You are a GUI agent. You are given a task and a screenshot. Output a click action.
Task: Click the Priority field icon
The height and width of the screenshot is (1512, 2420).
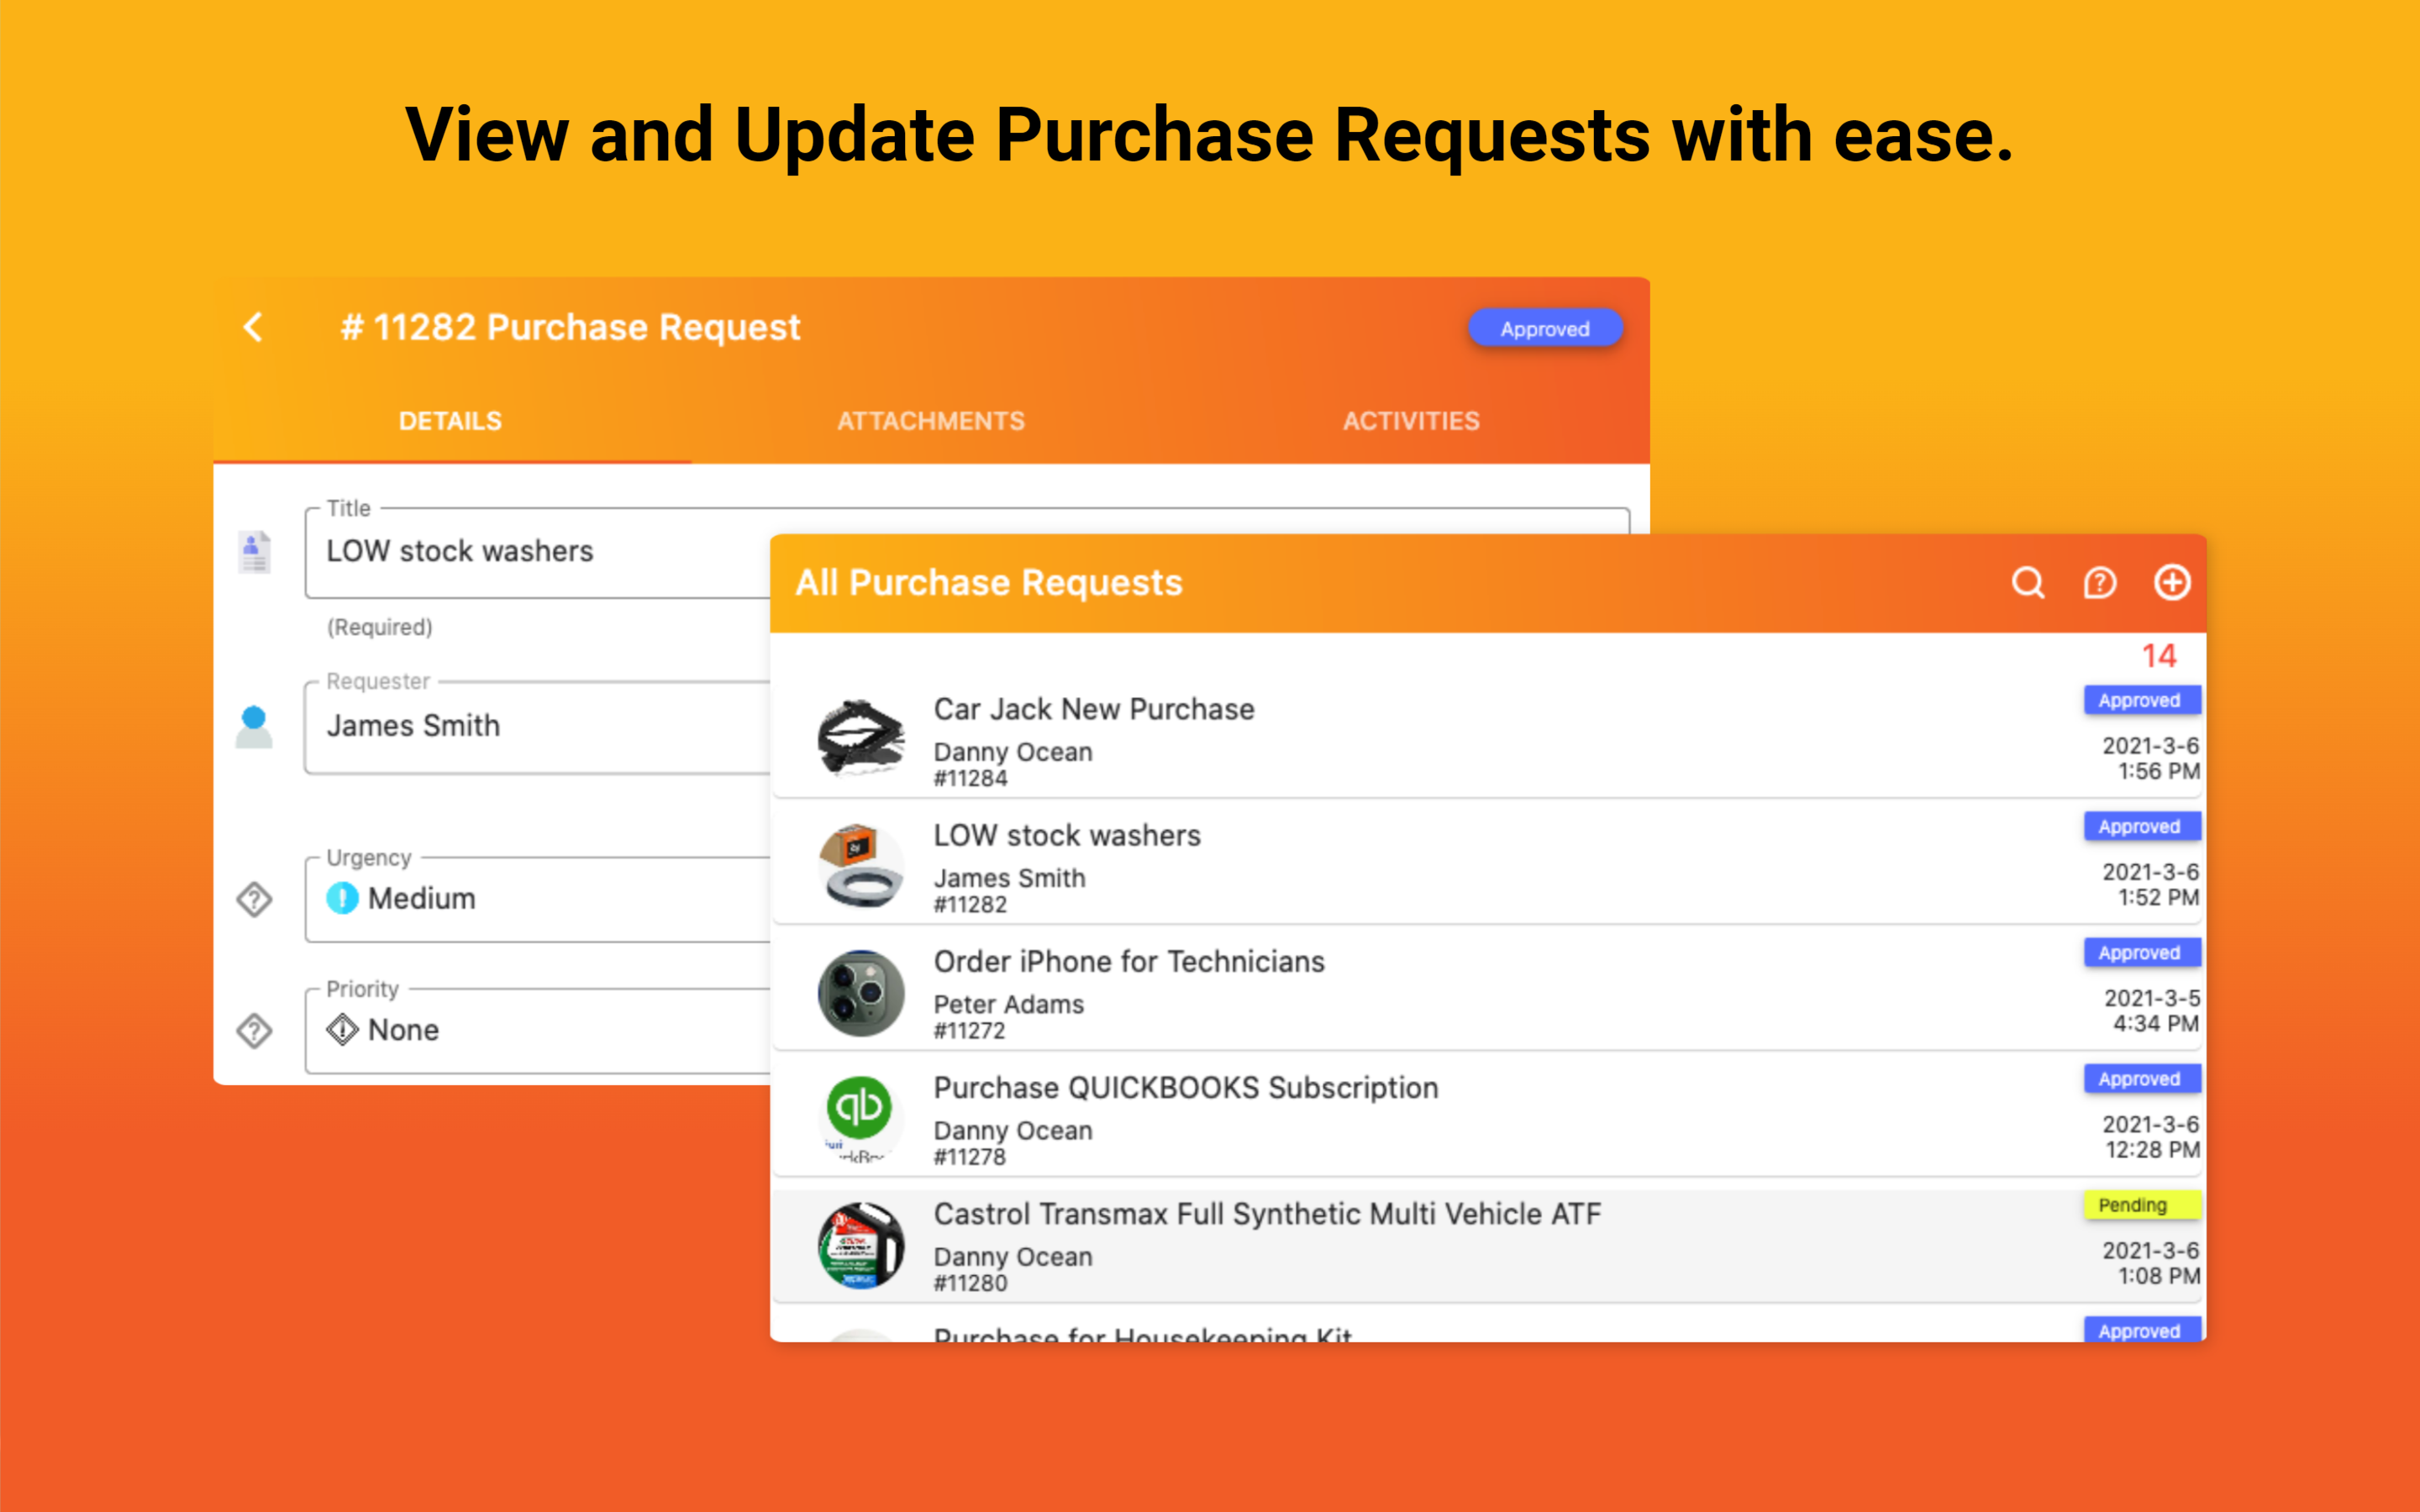[253, 1029]
